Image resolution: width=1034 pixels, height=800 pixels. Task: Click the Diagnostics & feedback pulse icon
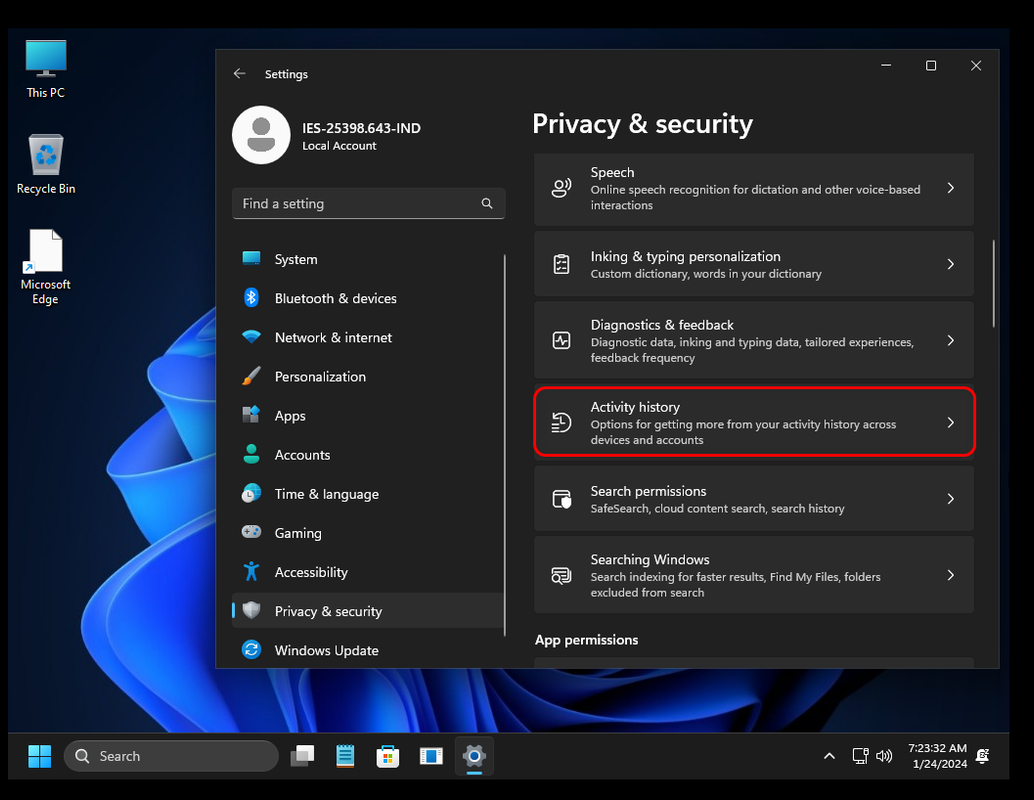pyautogui.click(x=561, y=340)
